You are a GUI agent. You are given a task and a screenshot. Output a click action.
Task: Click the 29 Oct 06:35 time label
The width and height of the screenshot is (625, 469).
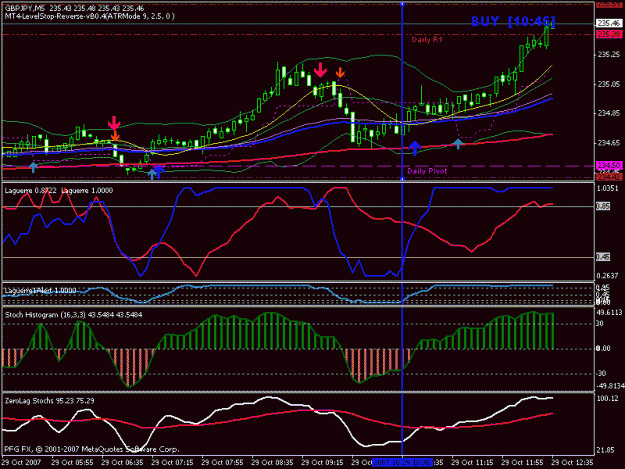[x=122, y=463]
